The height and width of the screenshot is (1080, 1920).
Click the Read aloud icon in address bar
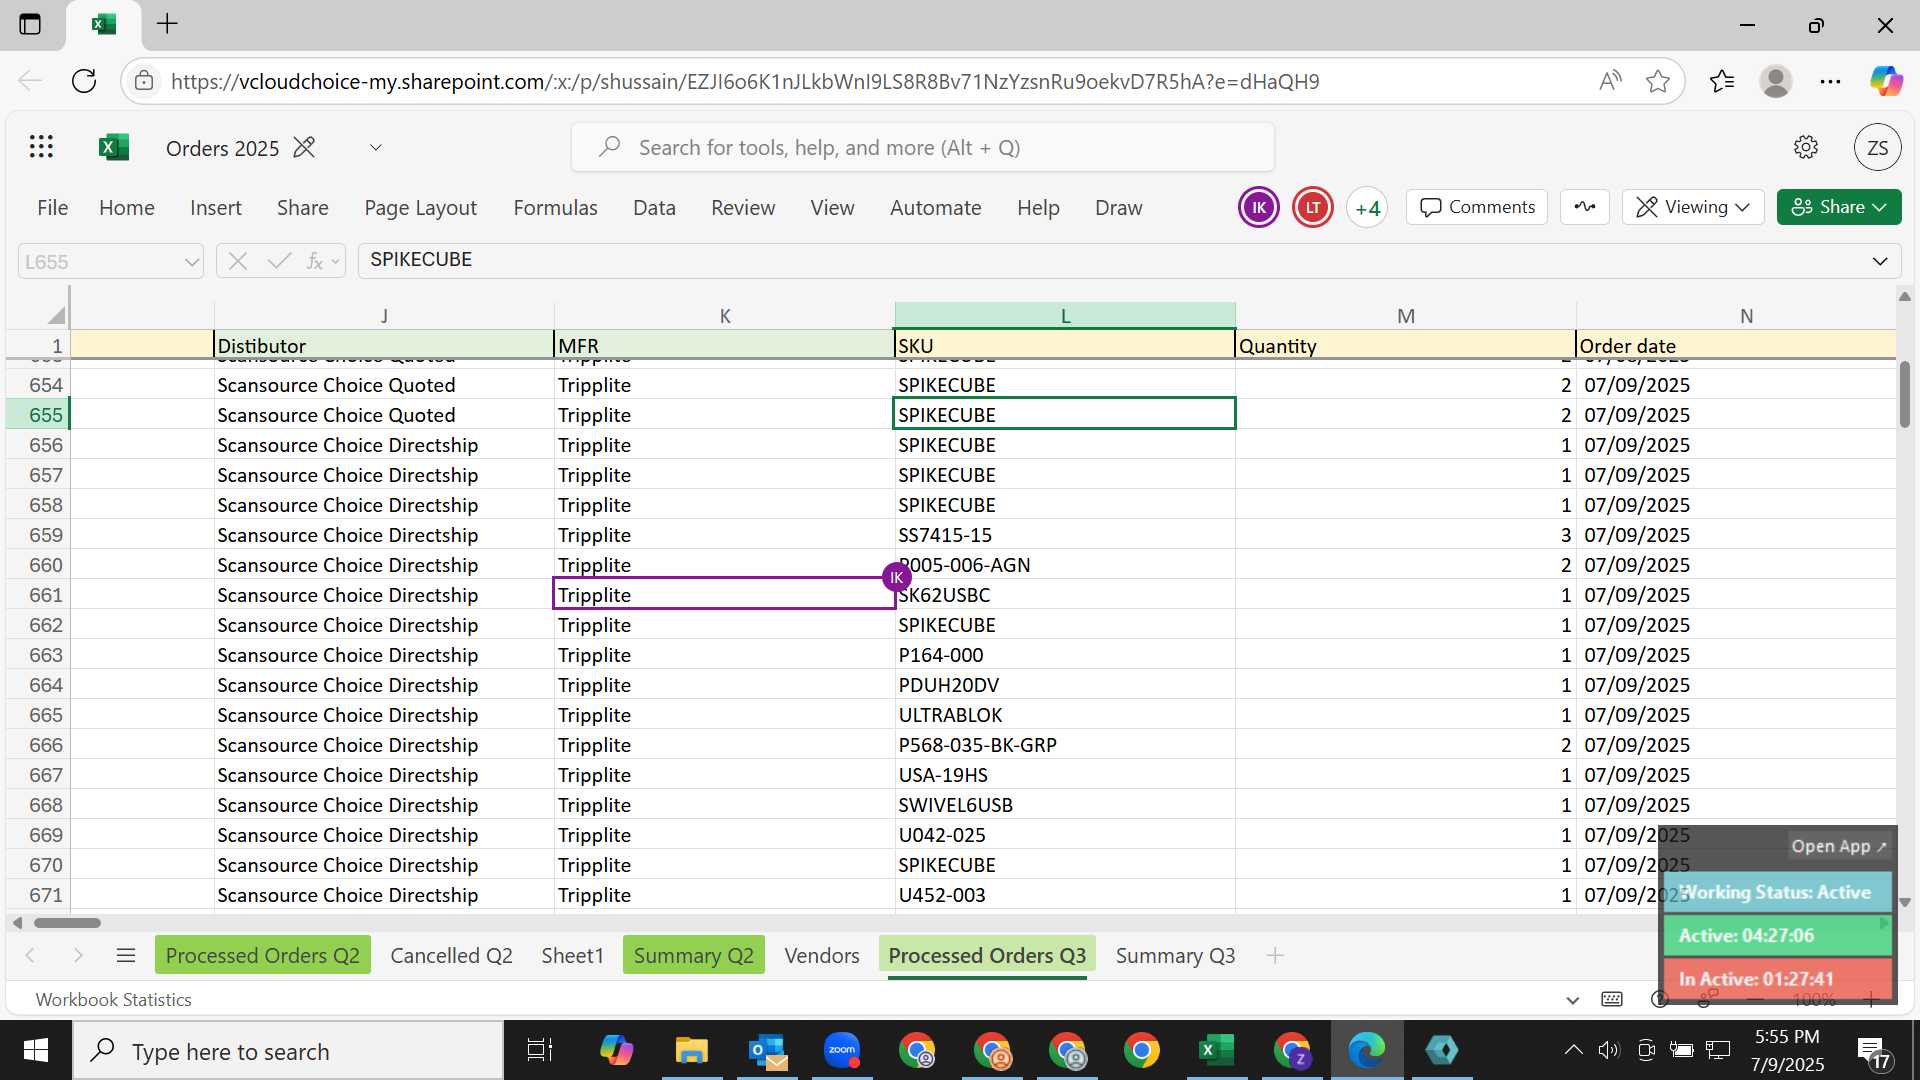(1609, 81)
